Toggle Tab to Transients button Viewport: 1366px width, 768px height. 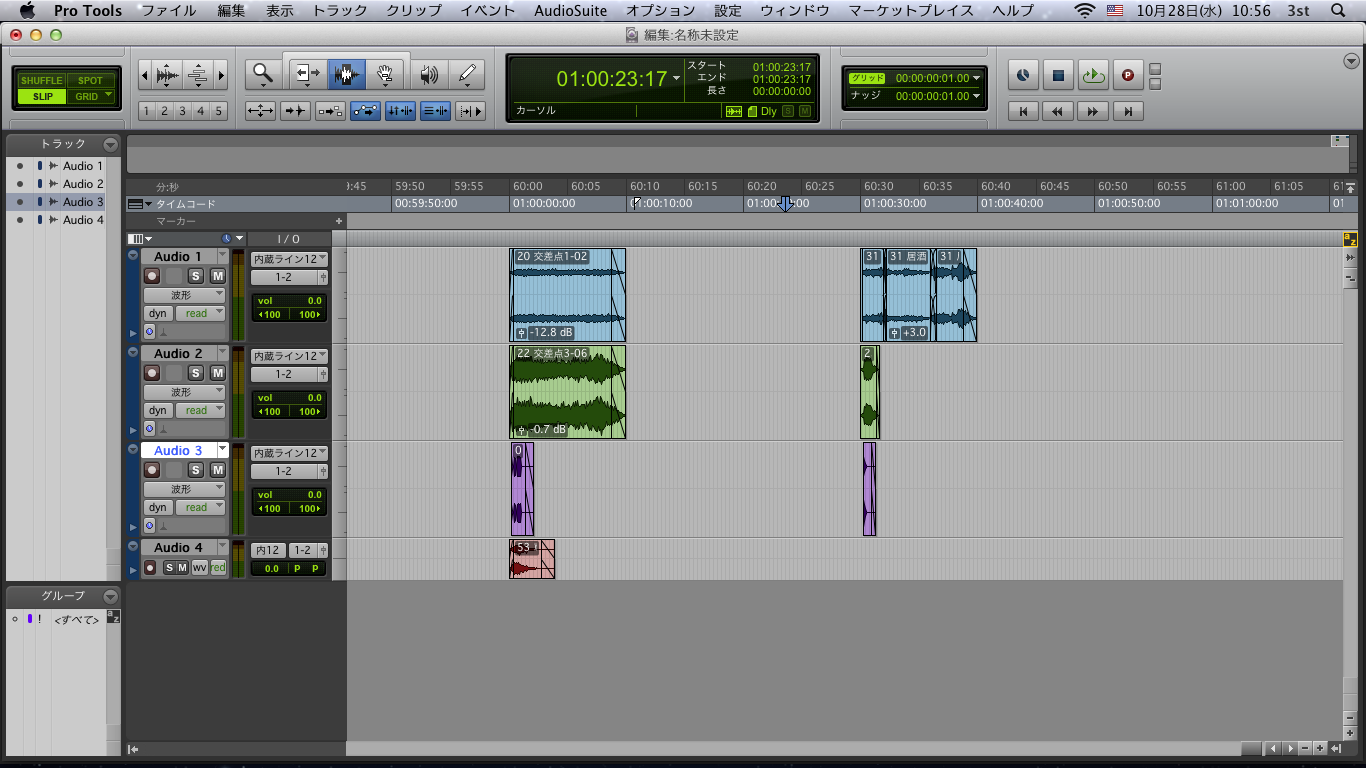click(x=295, y=111)
